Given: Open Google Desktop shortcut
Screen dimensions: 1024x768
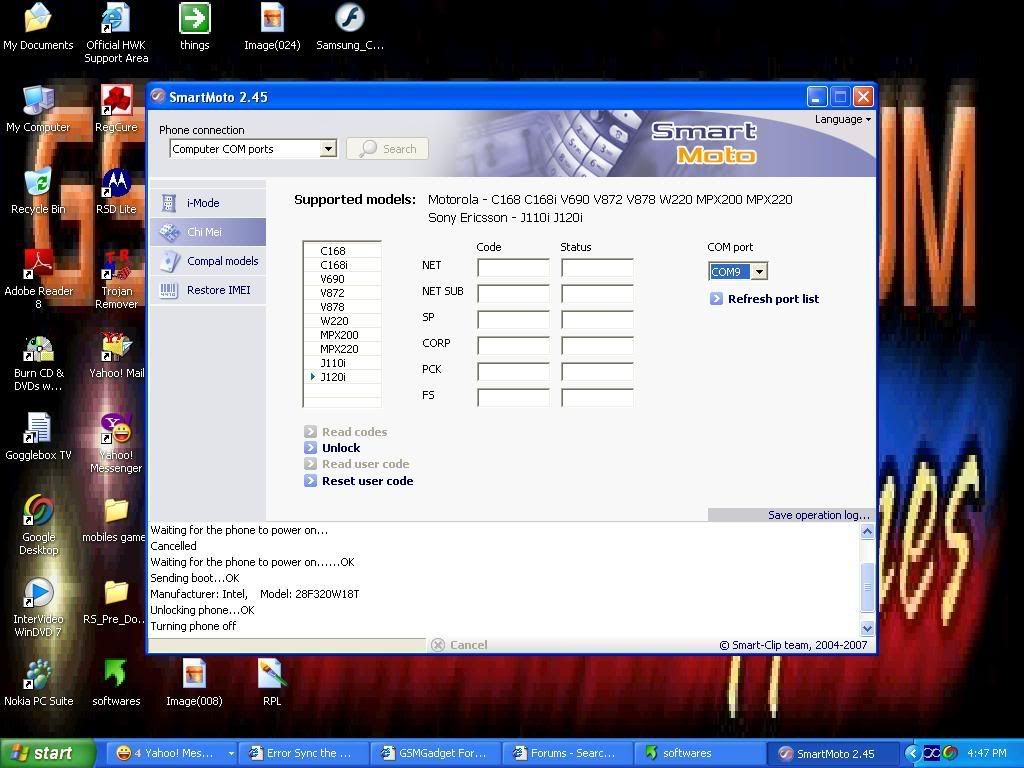Looking at the screenshot, I should (38, 526).
